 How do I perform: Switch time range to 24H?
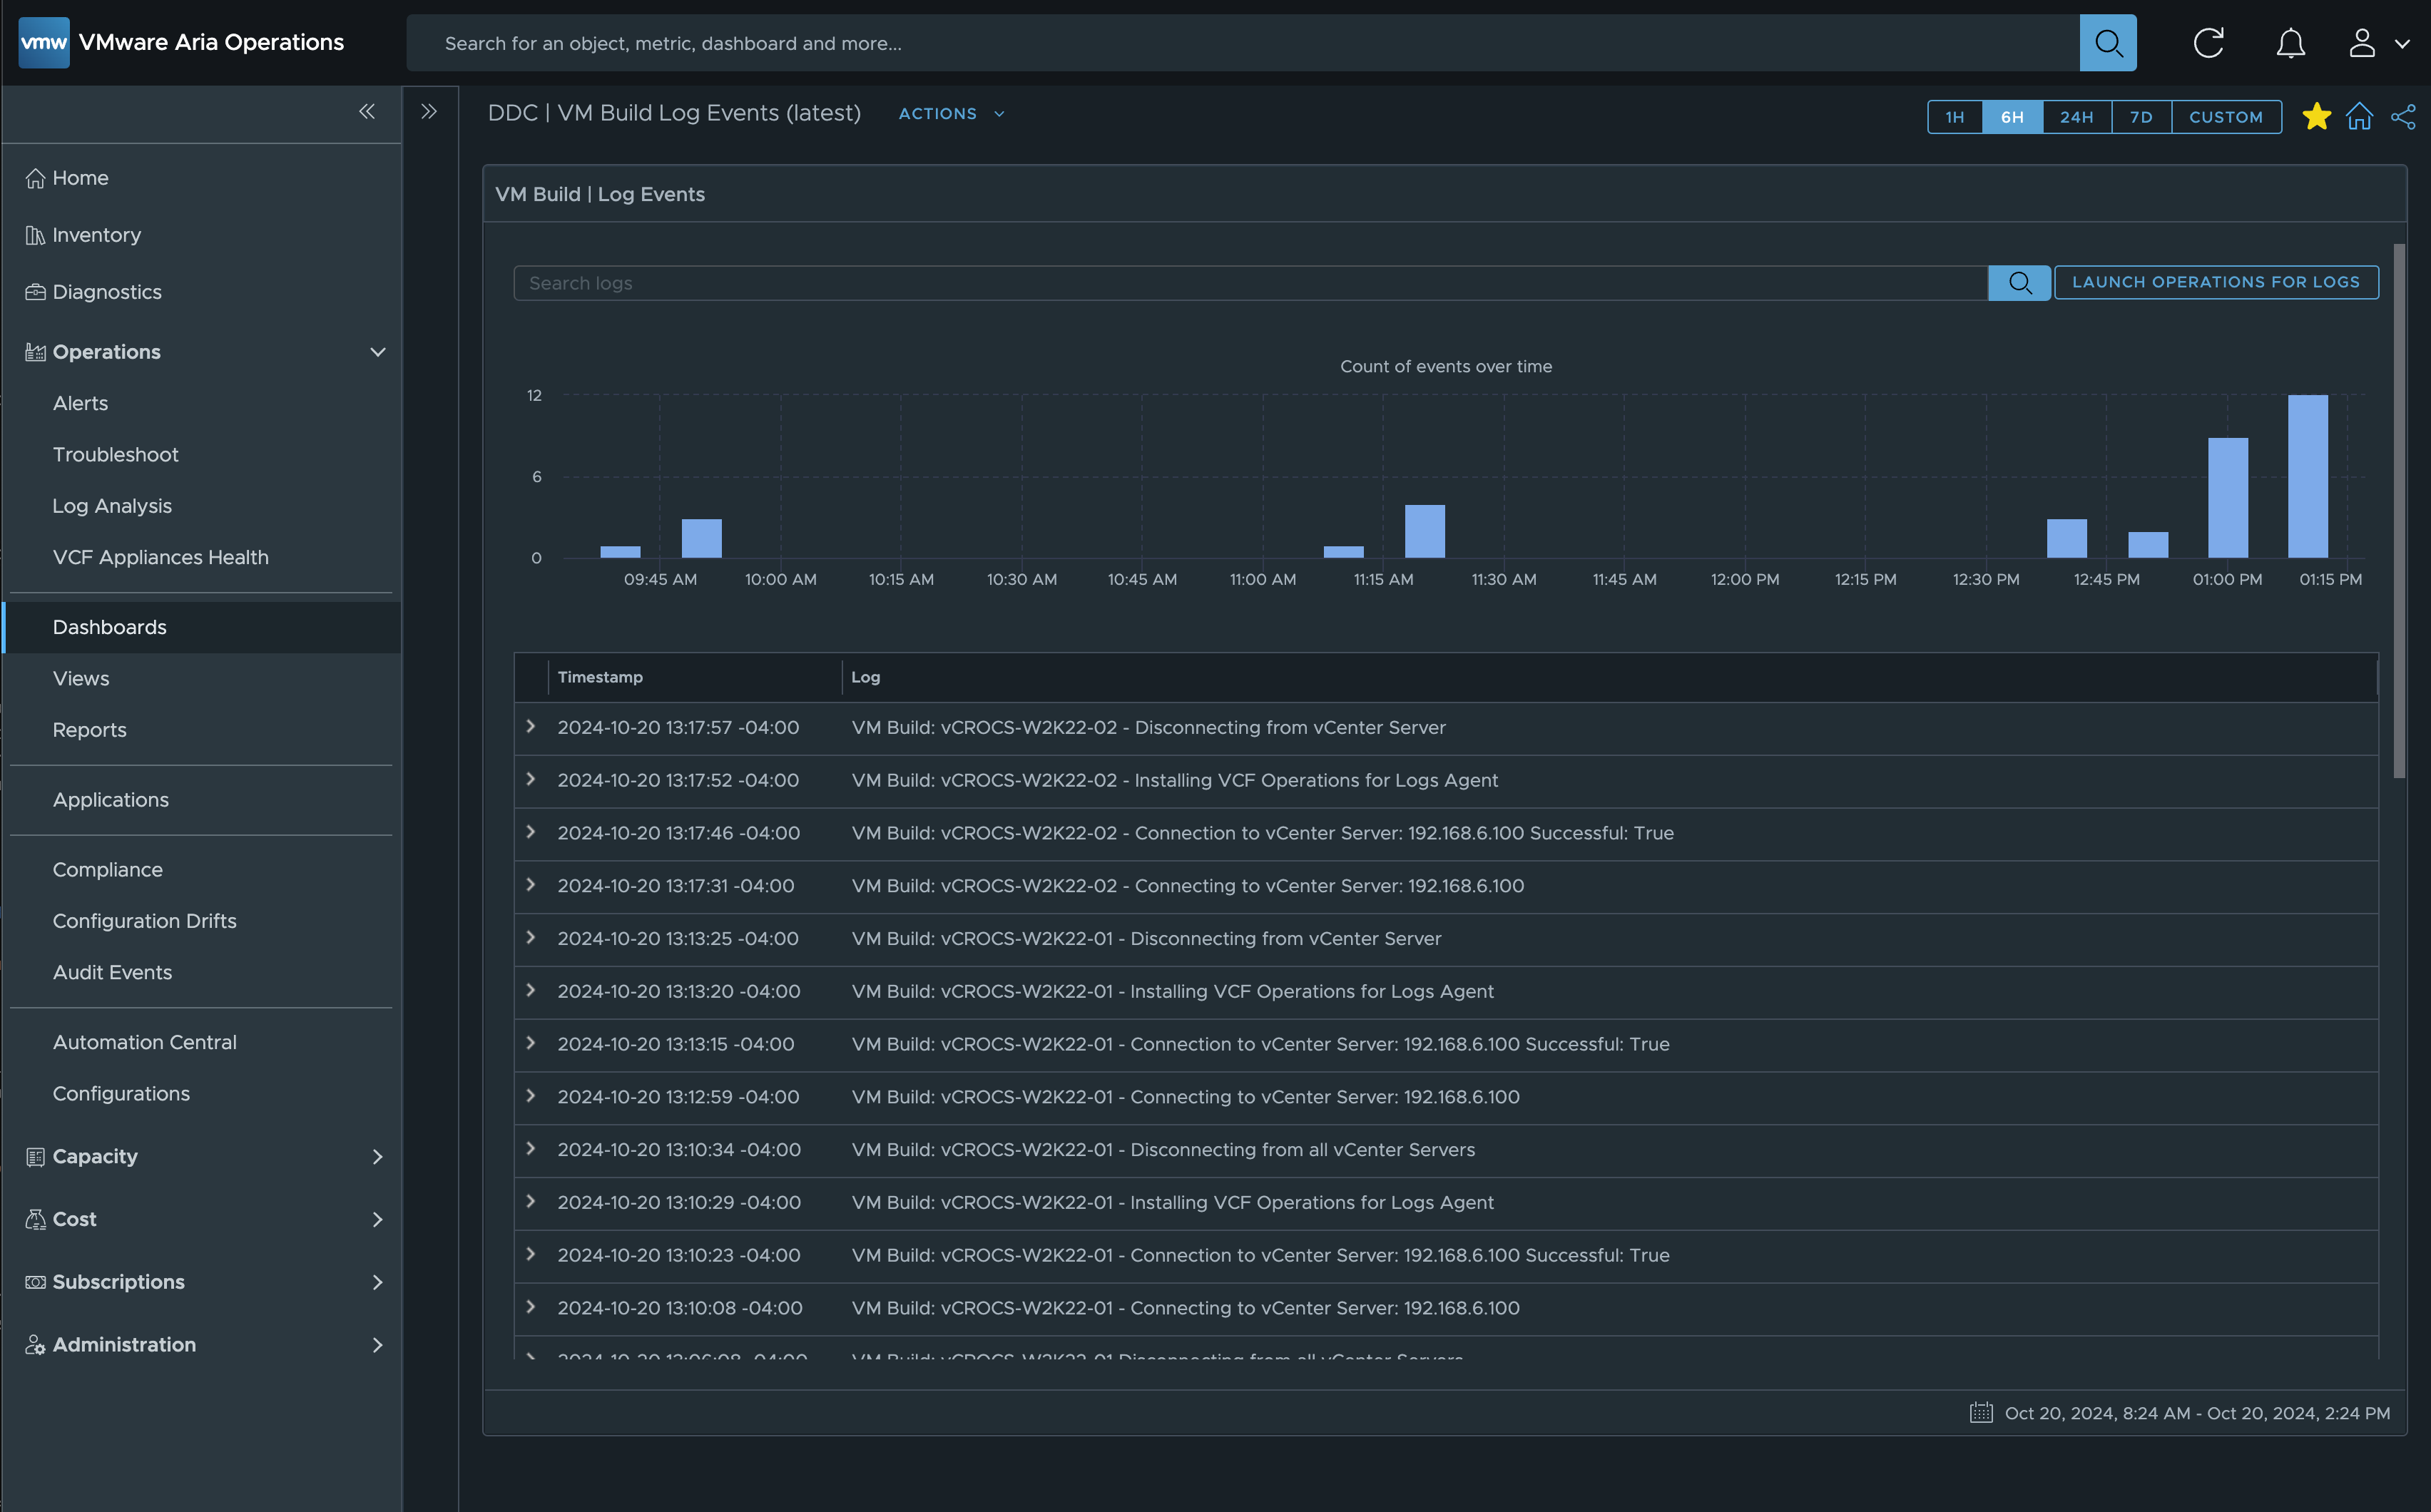(2076, 117)
